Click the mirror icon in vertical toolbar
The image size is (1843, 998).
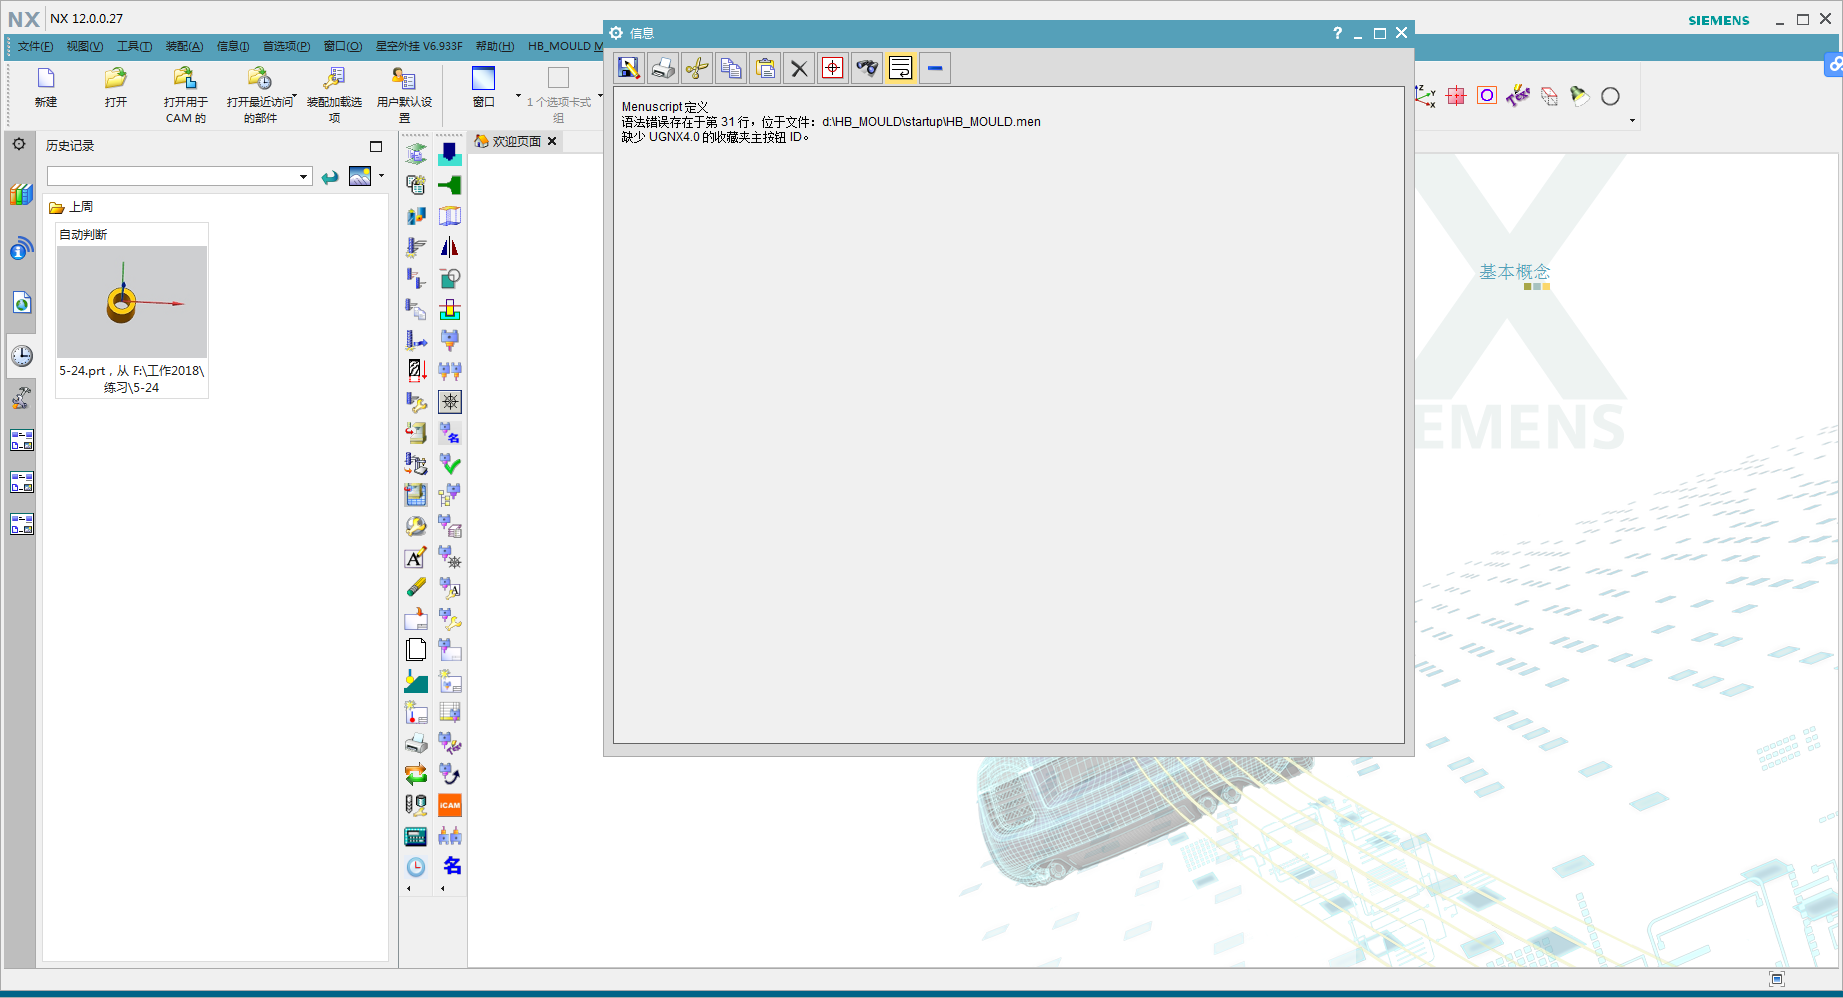450,247
